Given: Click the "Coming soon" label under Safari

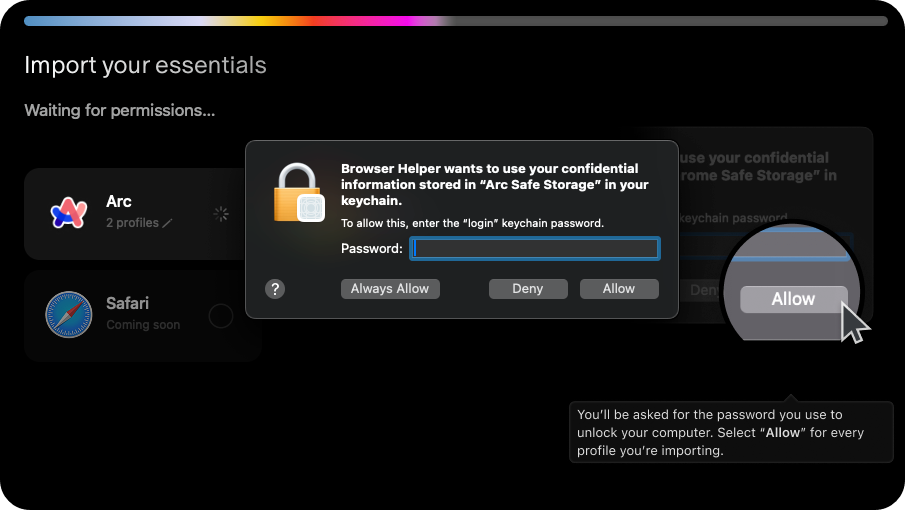Looking at the screenshot, I should [143, 325].
